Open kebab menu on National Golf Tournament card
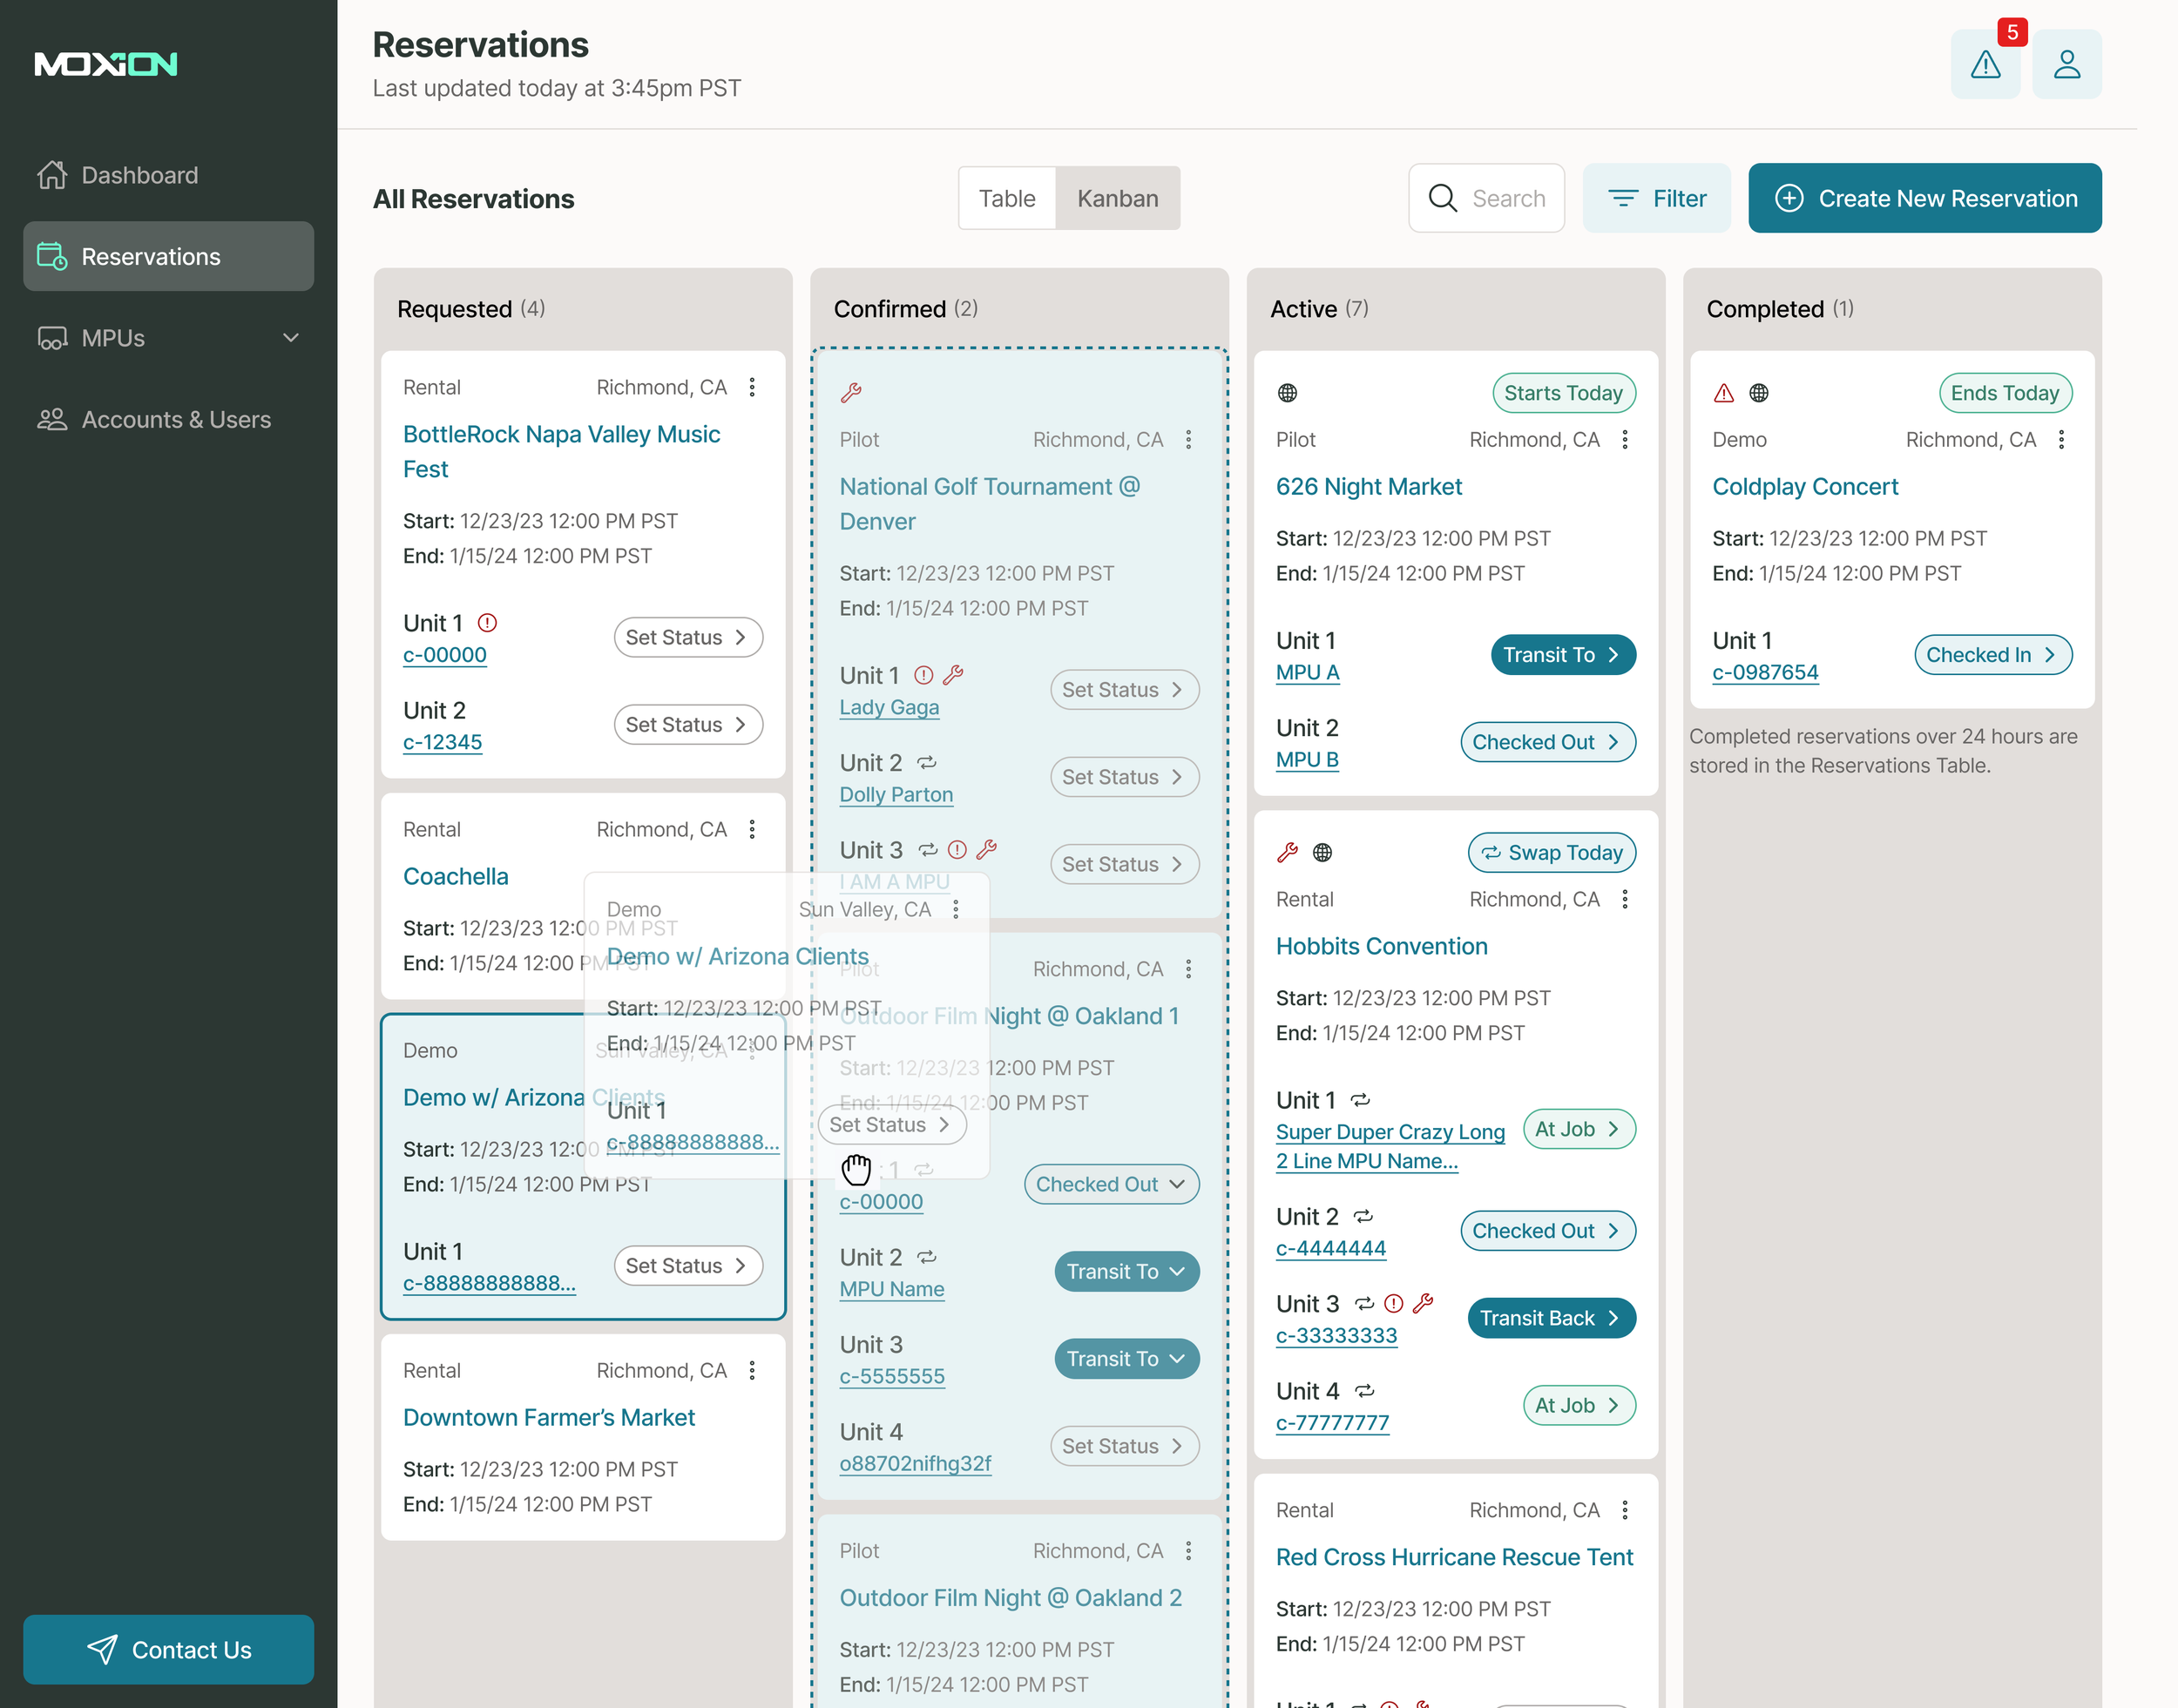The height and width of the screenshot is (1708, 2178). click(1188, 440)
